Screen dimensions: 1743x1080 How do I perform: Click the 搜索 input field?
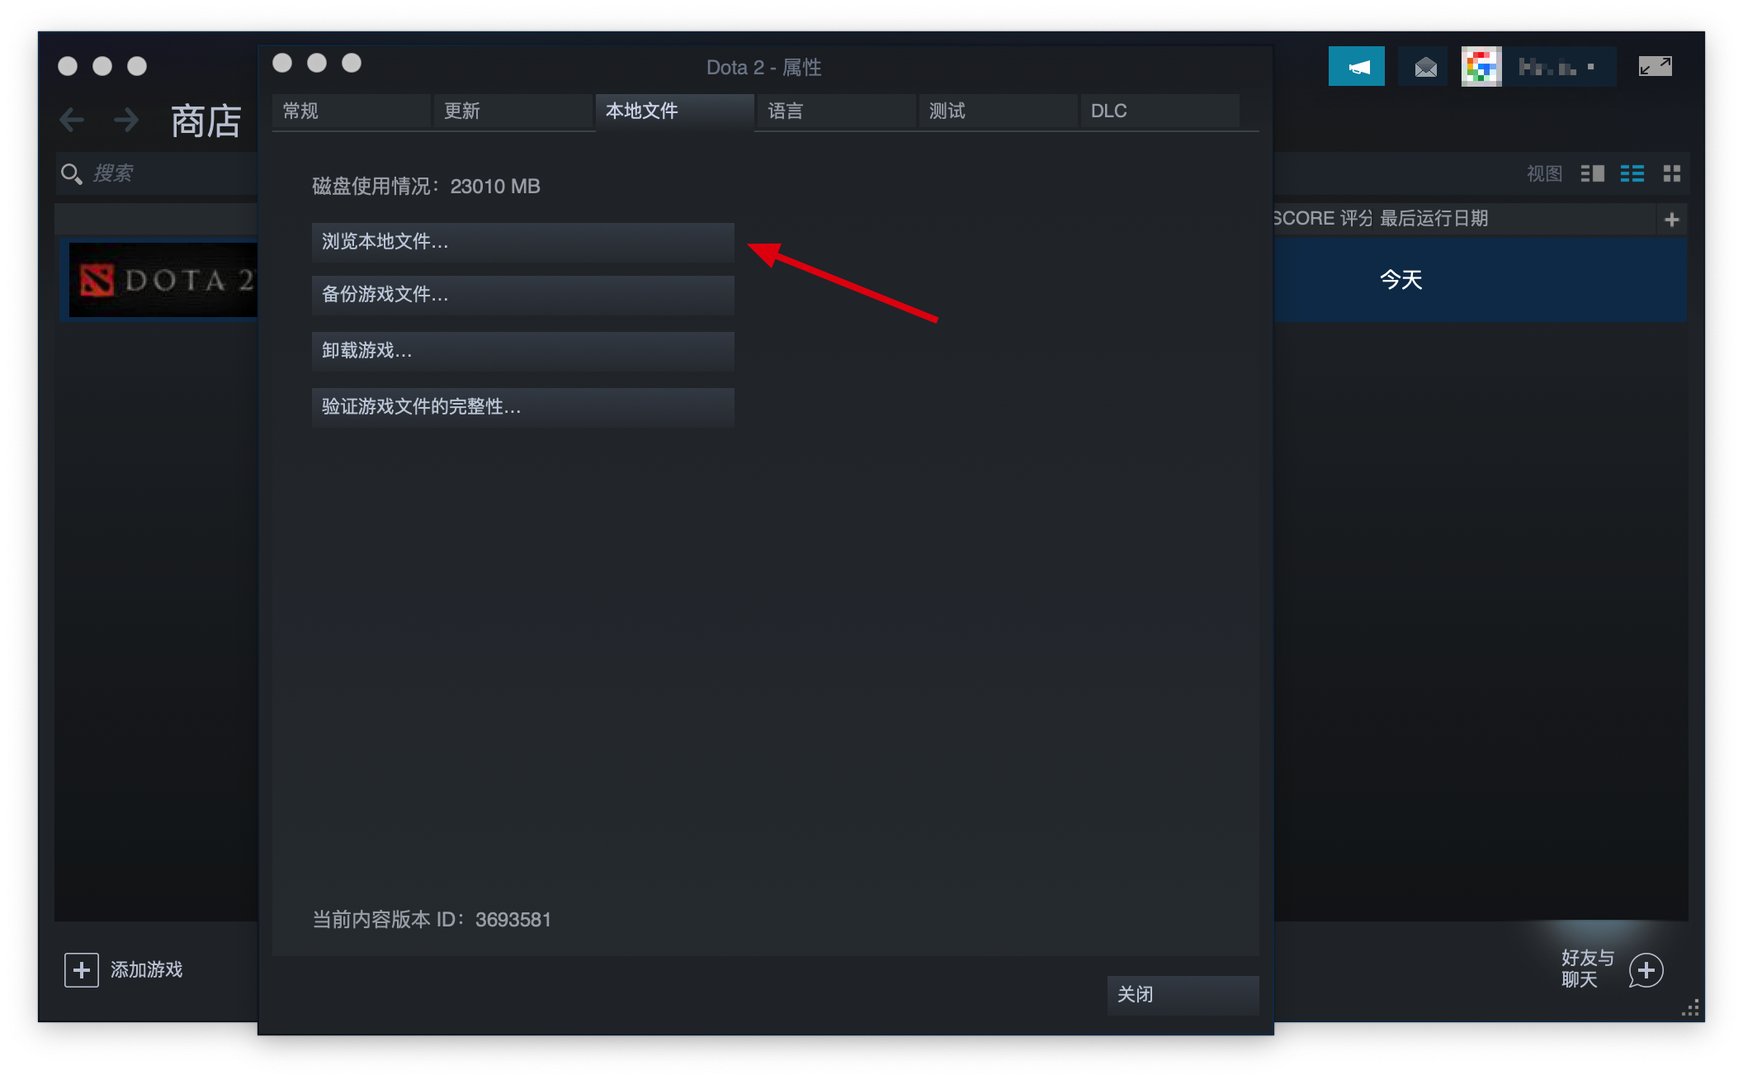point(140,173)
